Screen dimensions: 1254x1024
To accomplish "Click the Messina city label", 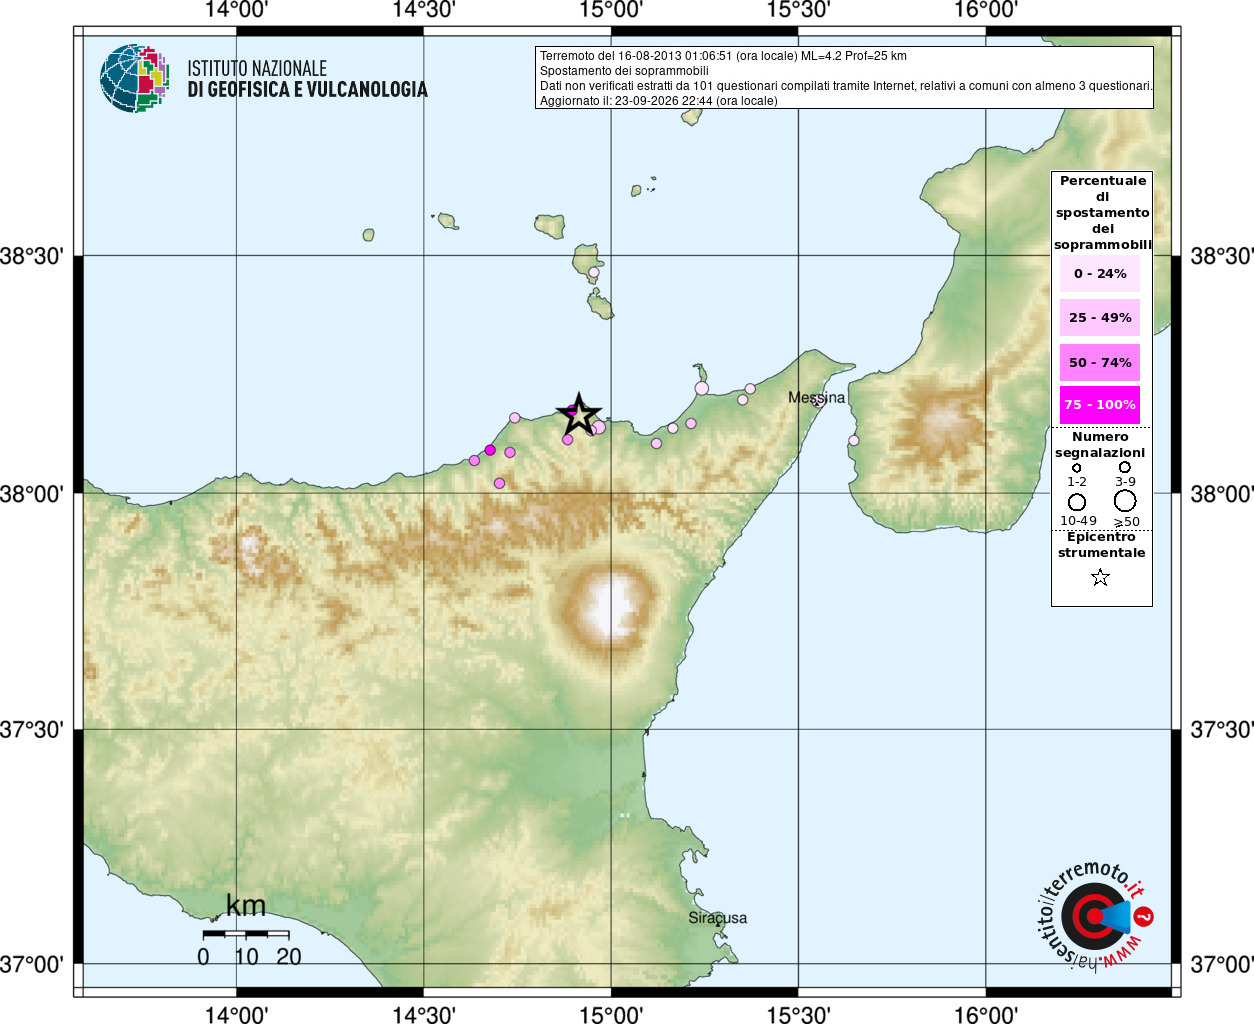I will (x=816, y=397).
